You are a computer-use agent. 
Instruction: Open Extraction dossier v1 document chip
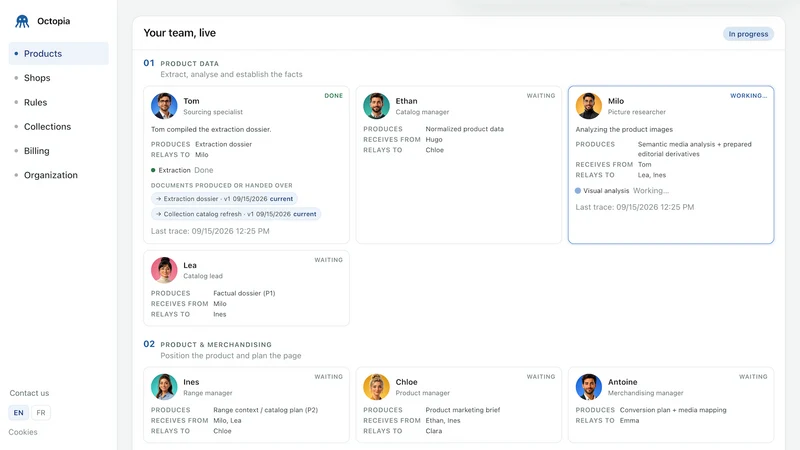tap(224, 199)
